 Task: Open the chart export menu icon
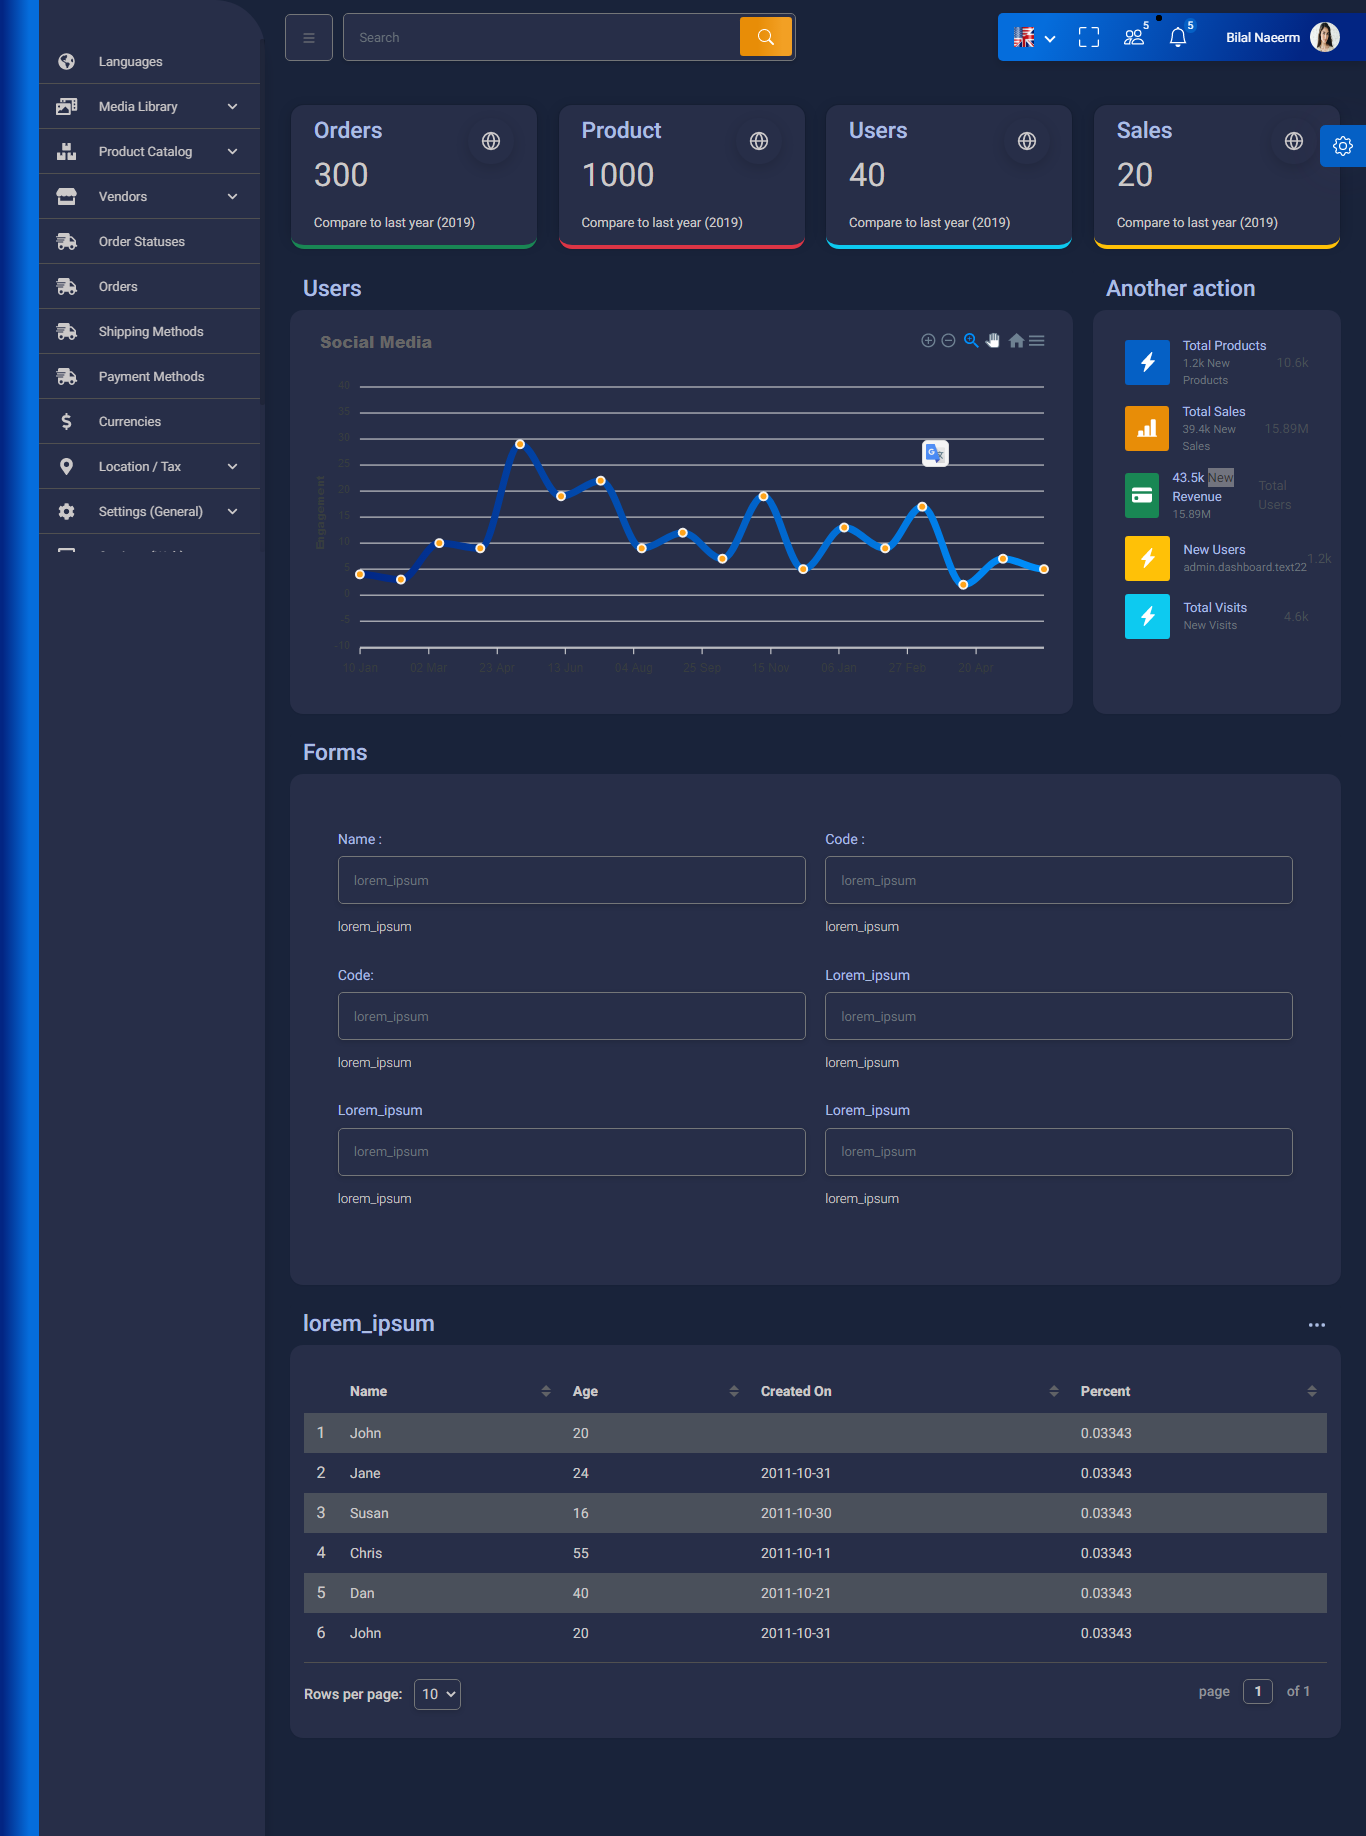(1037, 341)
